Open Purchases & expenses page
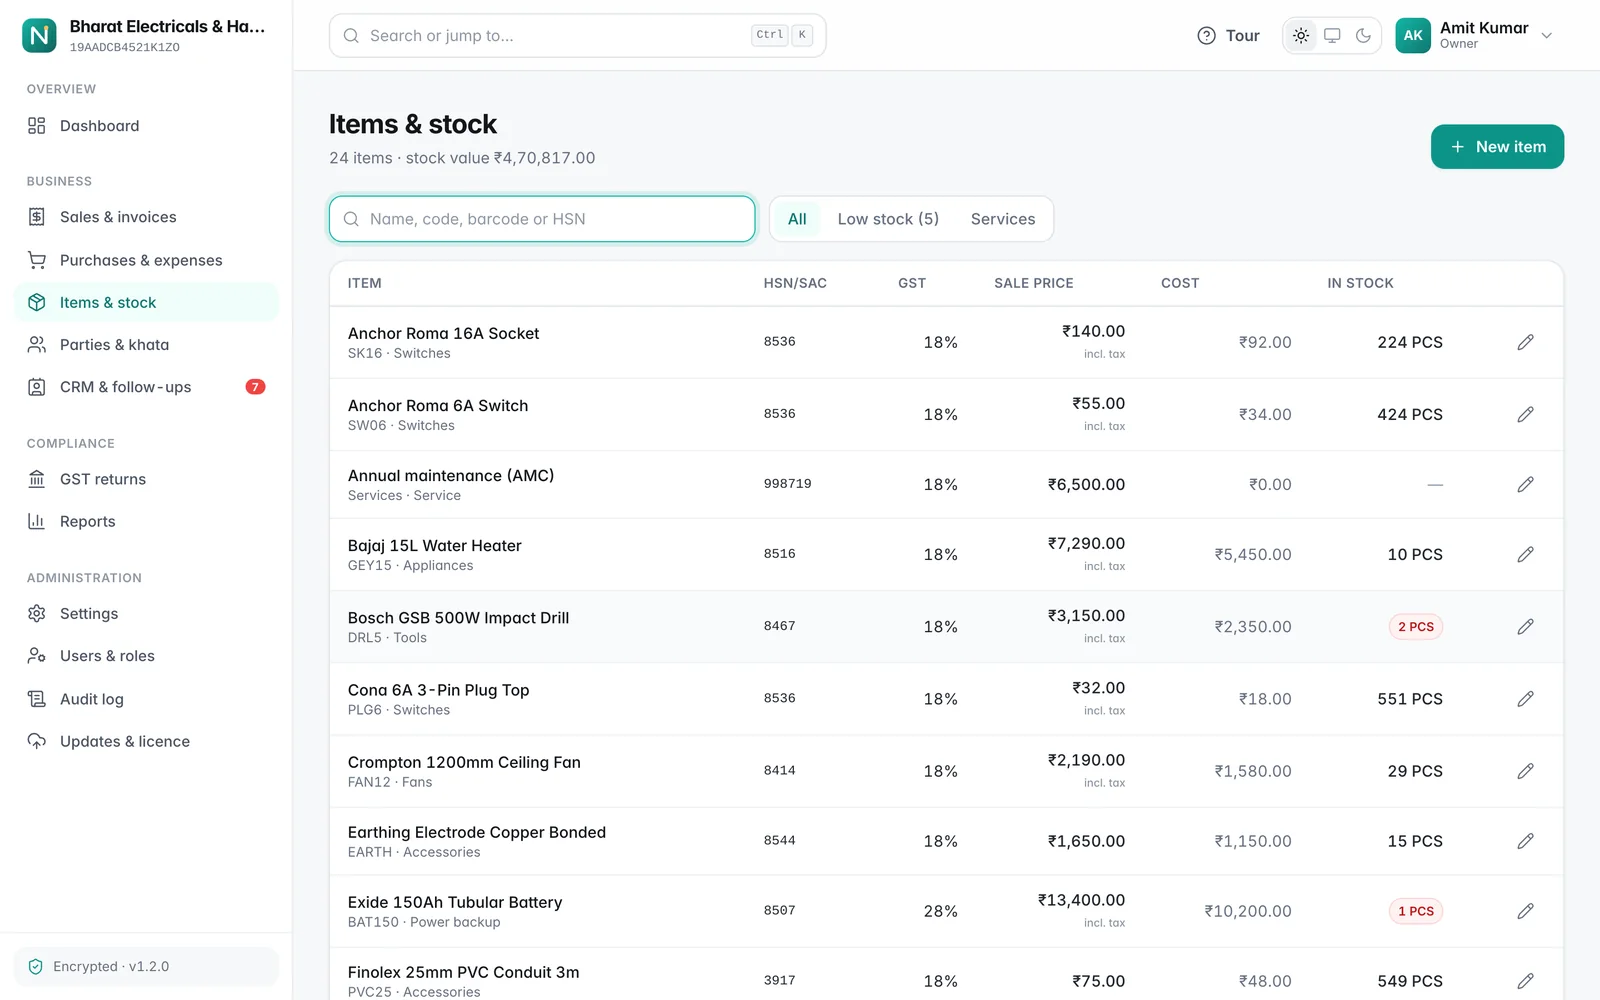 click(146, 260)
